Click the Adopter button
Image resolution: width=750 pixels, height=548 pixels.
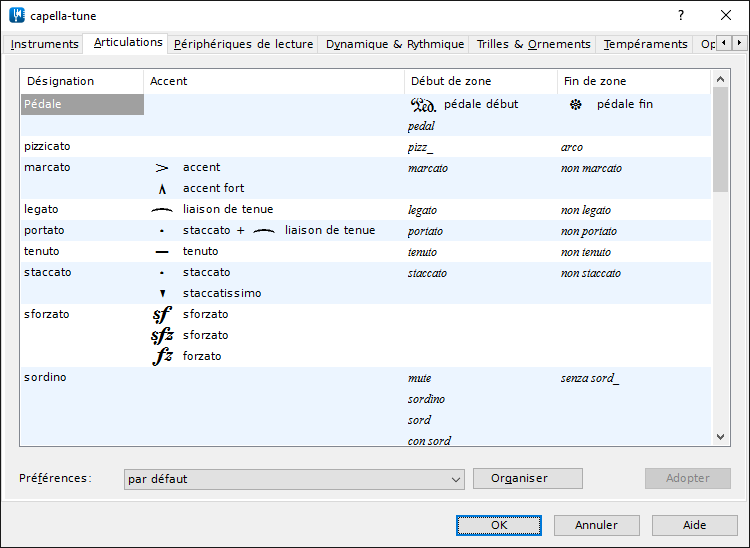688,478
